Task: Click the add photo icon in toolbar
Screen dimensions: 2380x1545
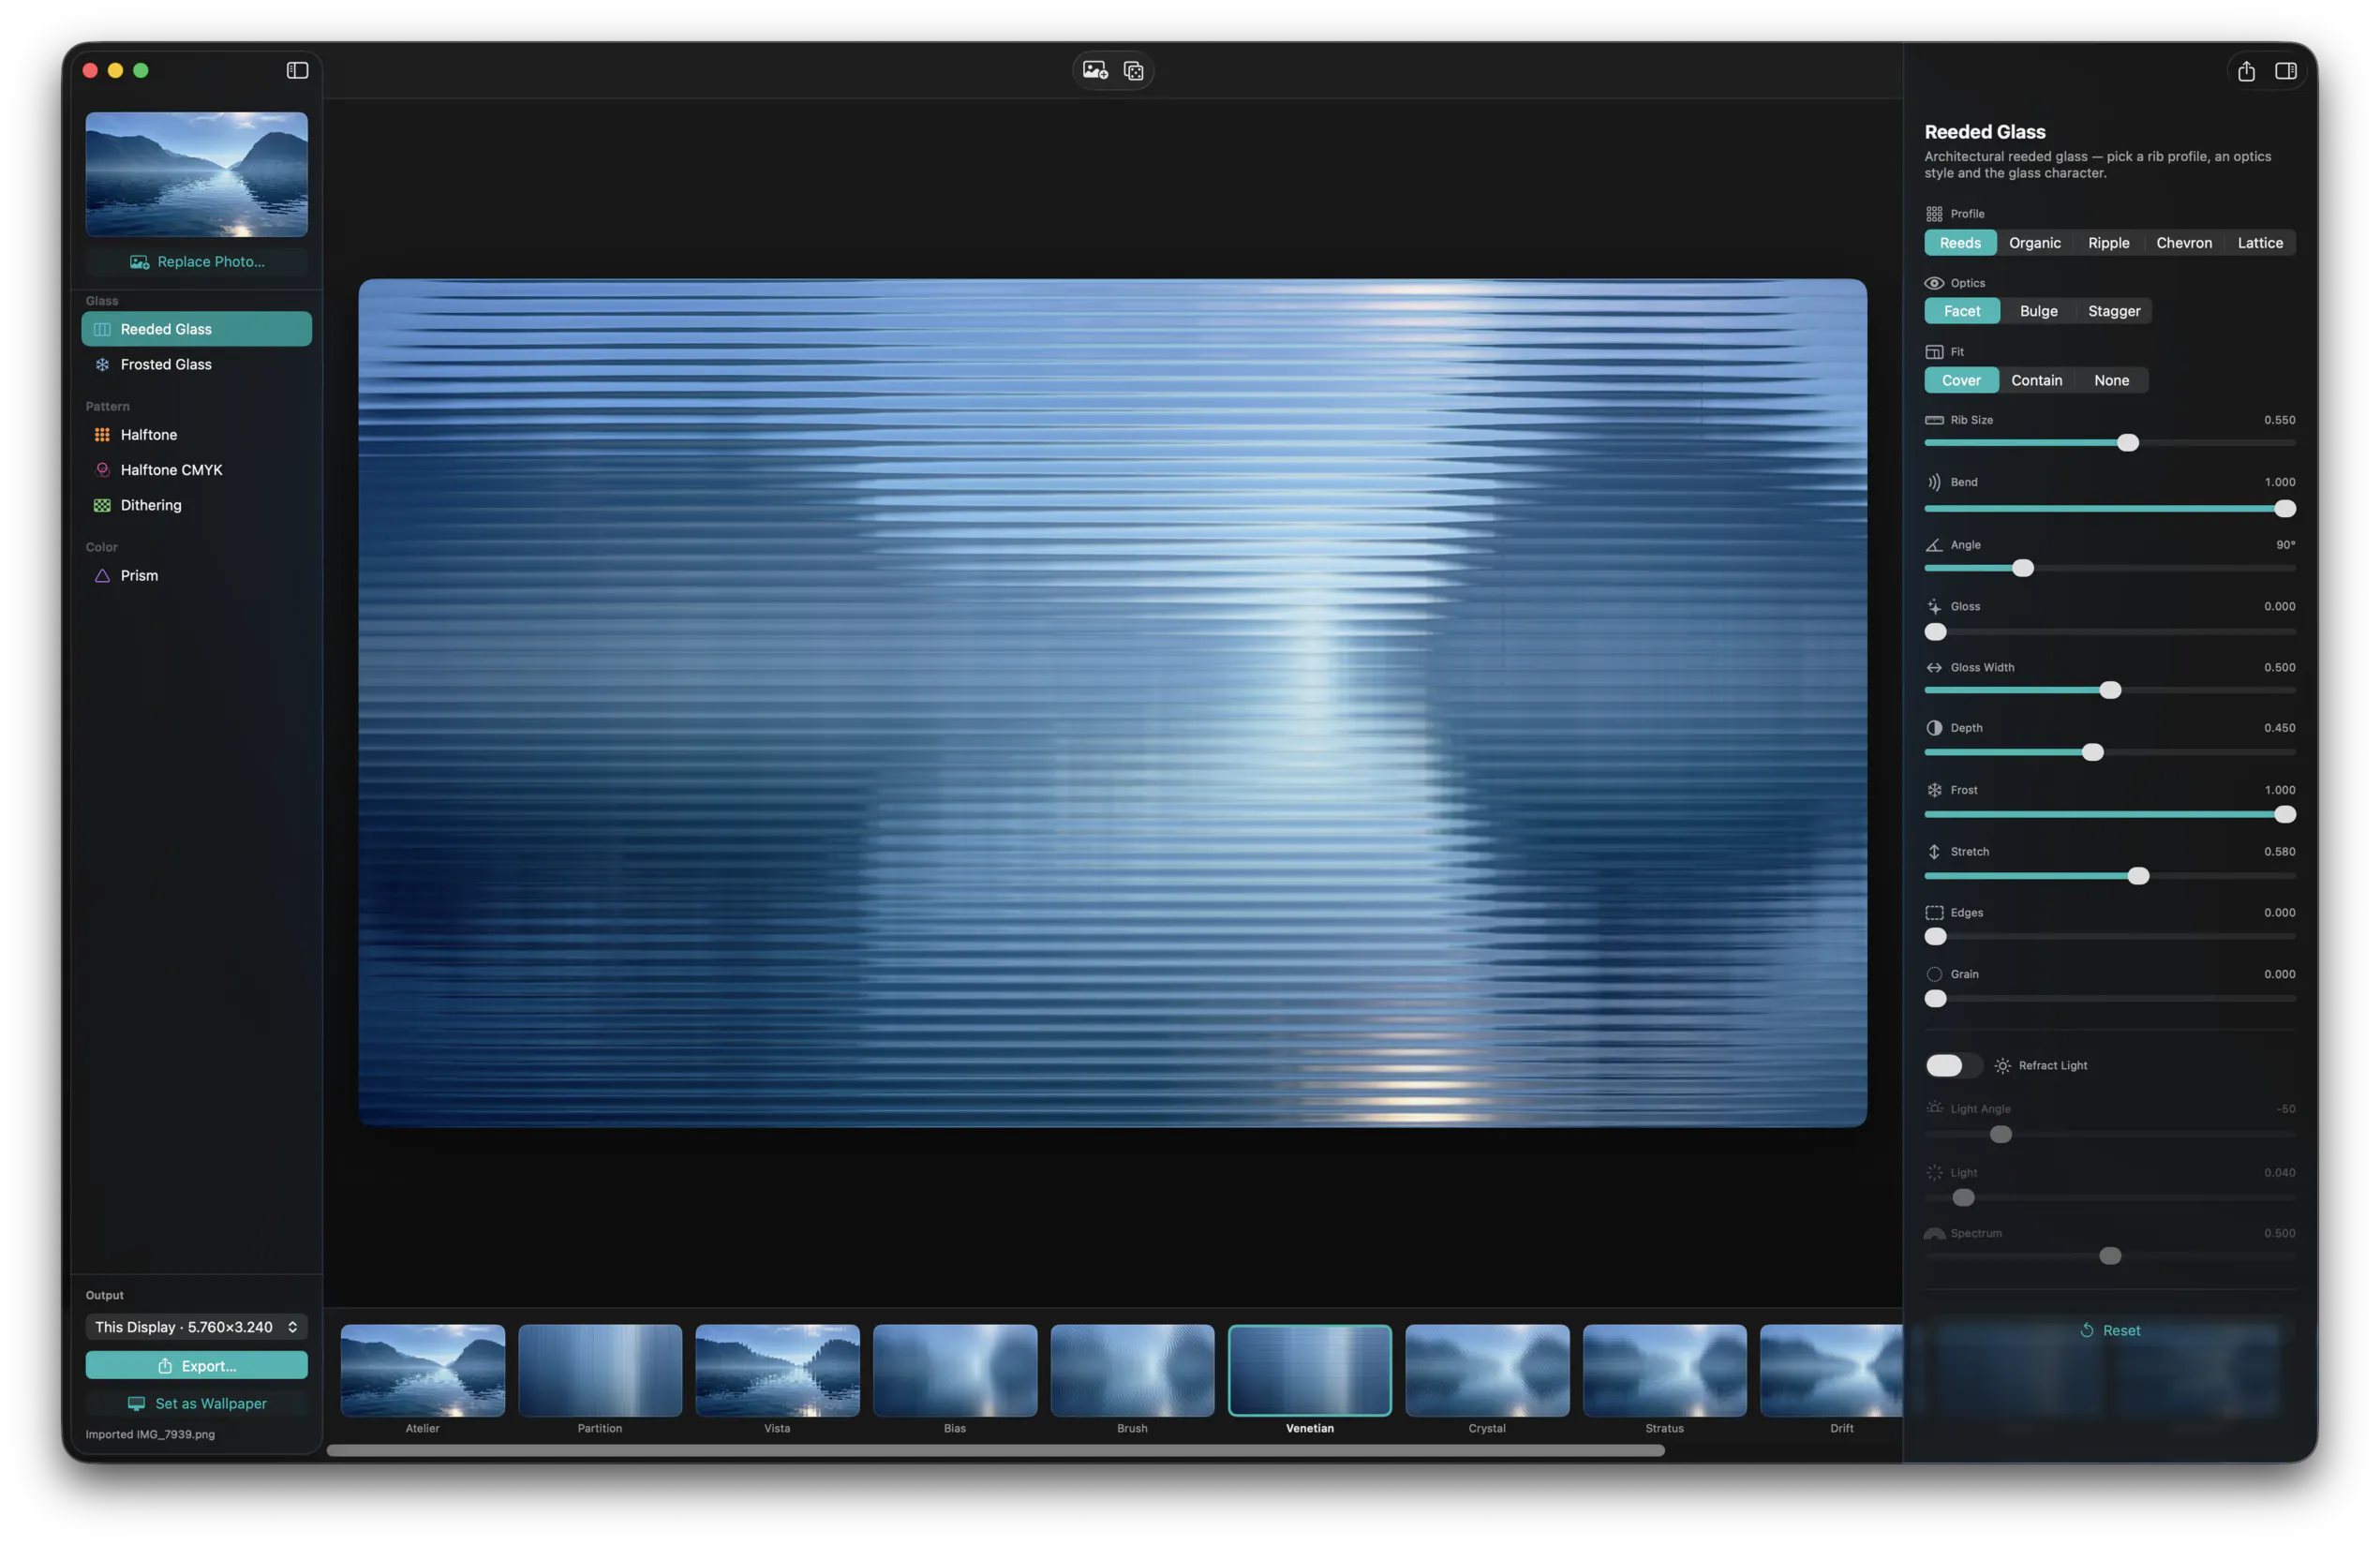Action: pos(1095,70)
